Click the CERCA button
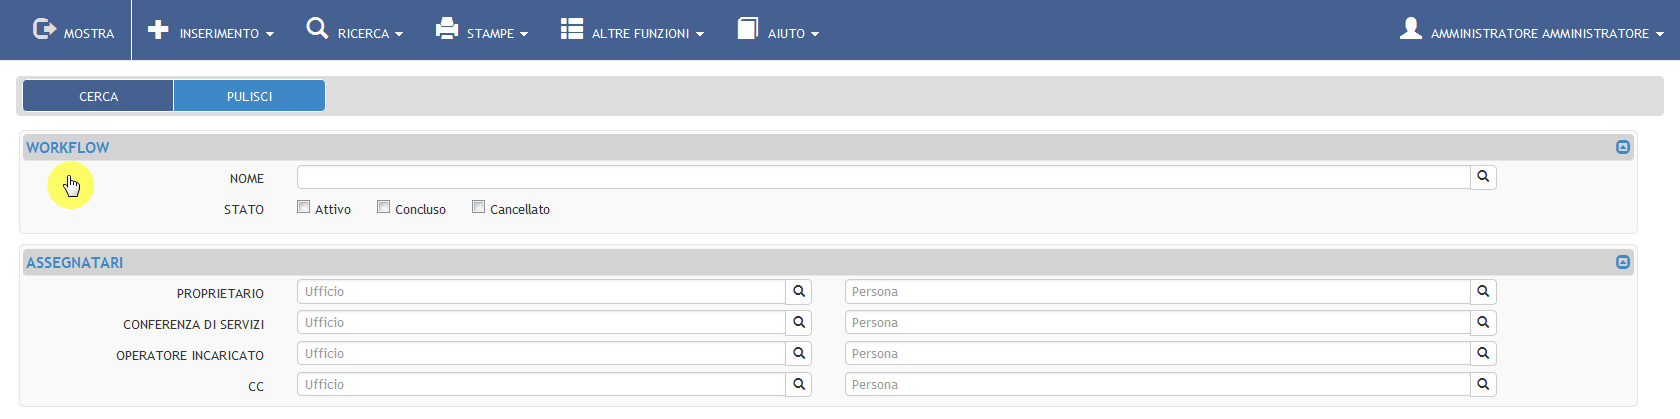 (x=98, y=96)
